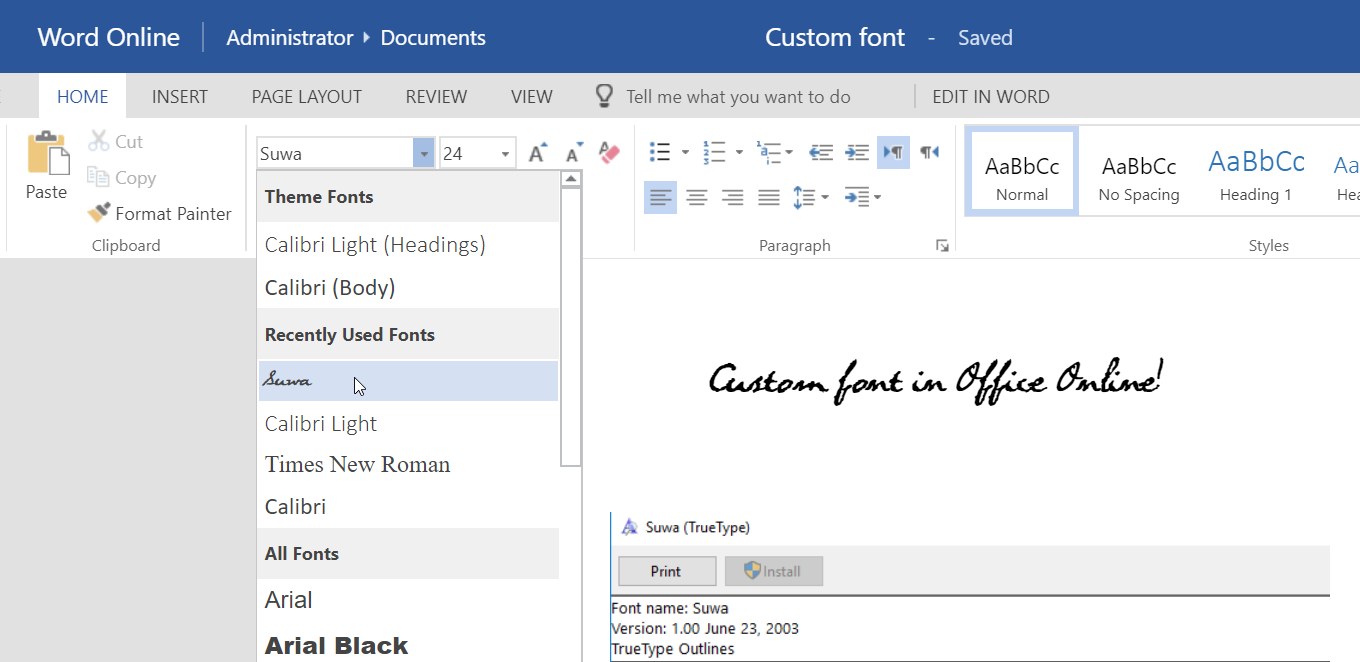Screen dimensions: 1360x662
Task: Toggle left-to-right text direction
Action: pyautogui.click(x=893, y=152)
